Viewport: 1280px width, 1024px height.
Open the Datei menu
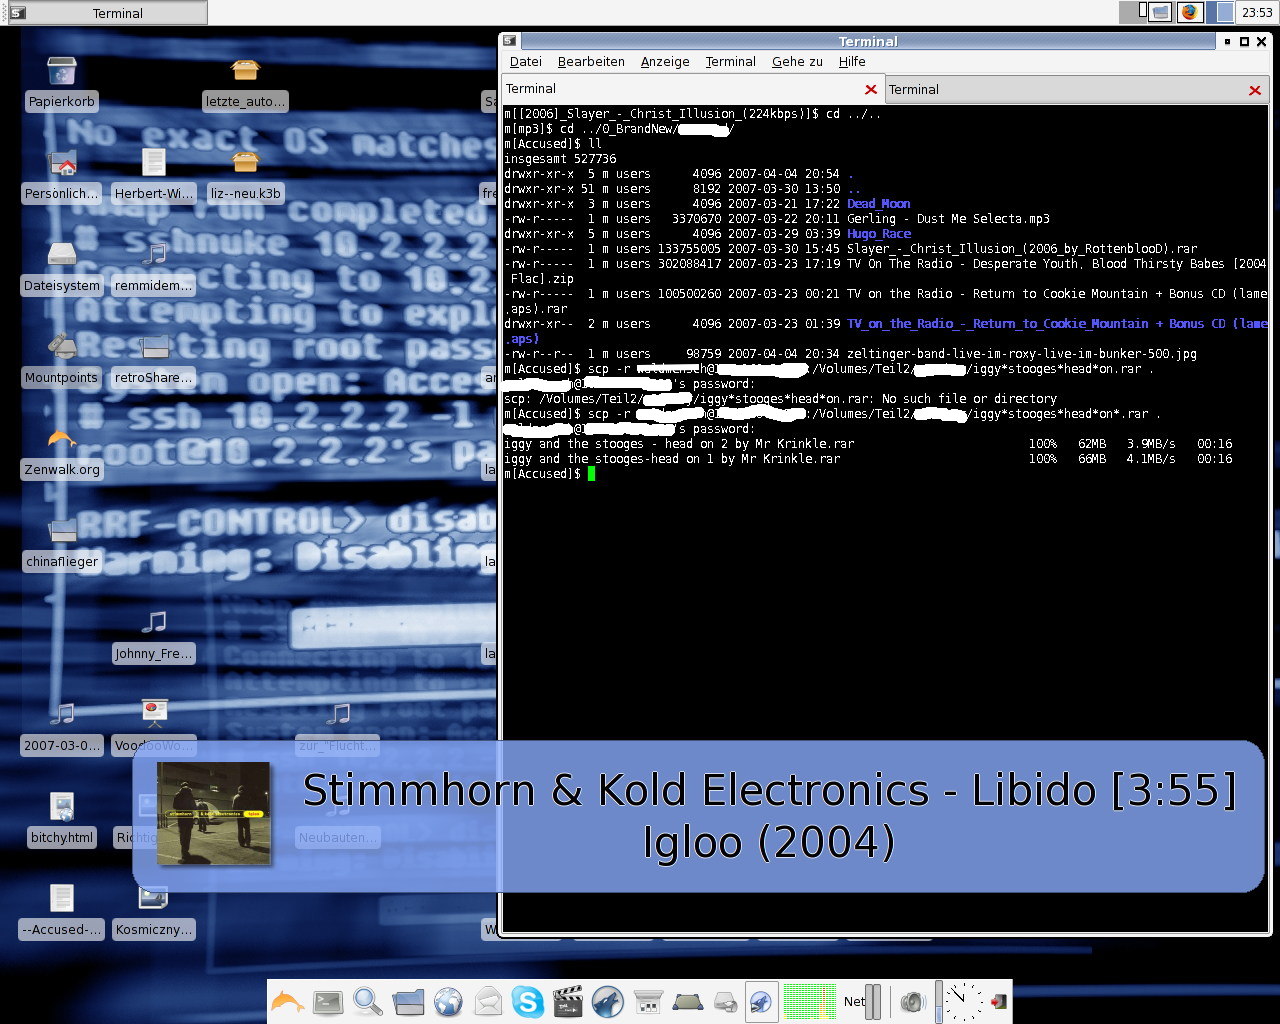click(526, 61)
